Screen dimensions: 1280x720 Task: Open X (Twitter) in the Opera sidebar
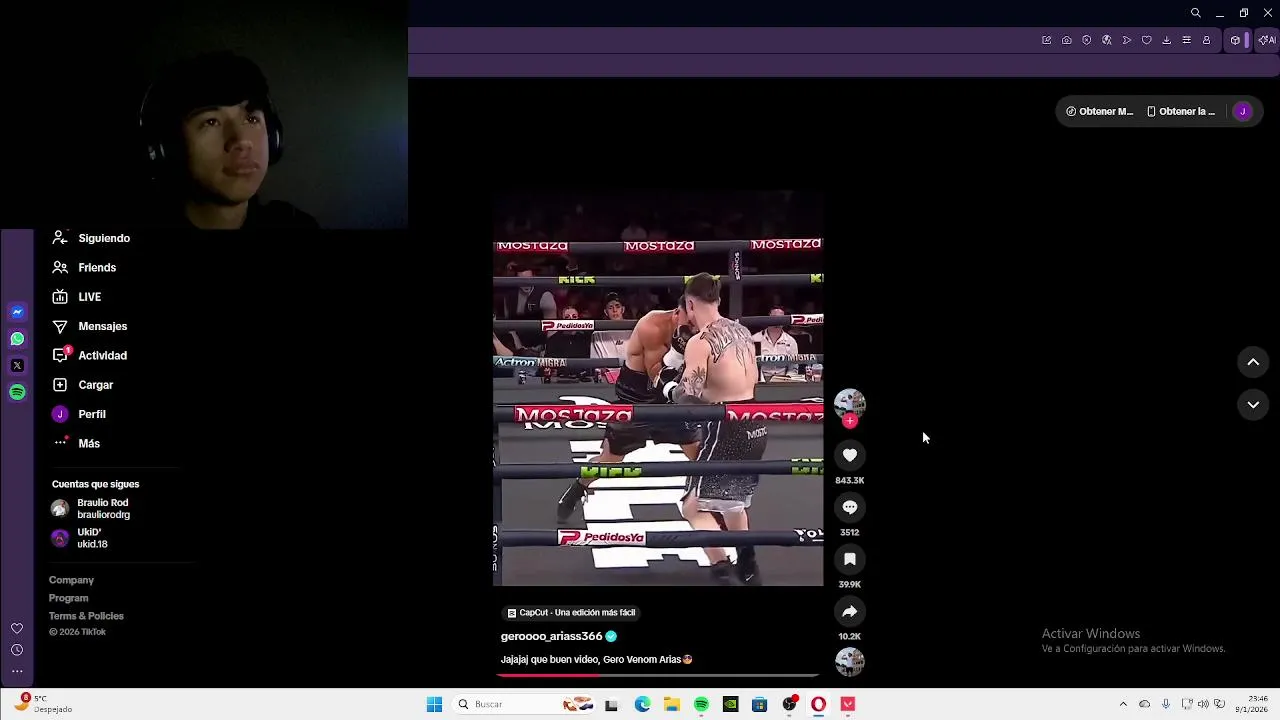pos(17,366)
